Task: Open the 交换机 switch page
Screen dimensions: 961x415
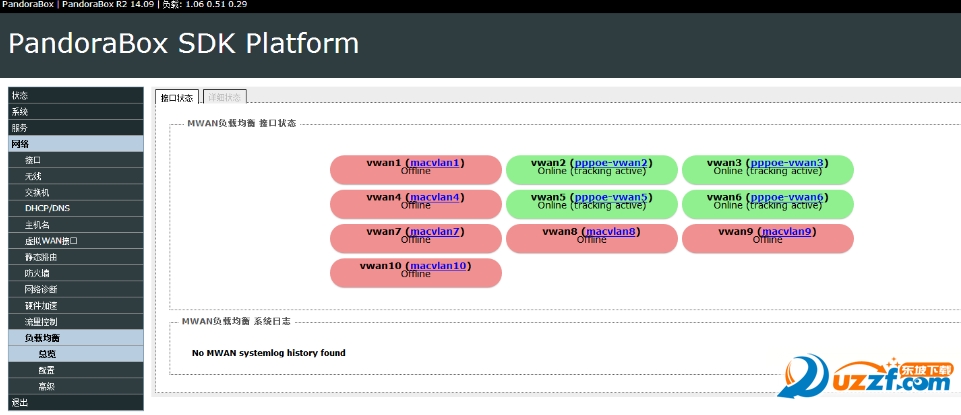Action: click(x=76, y=192)
